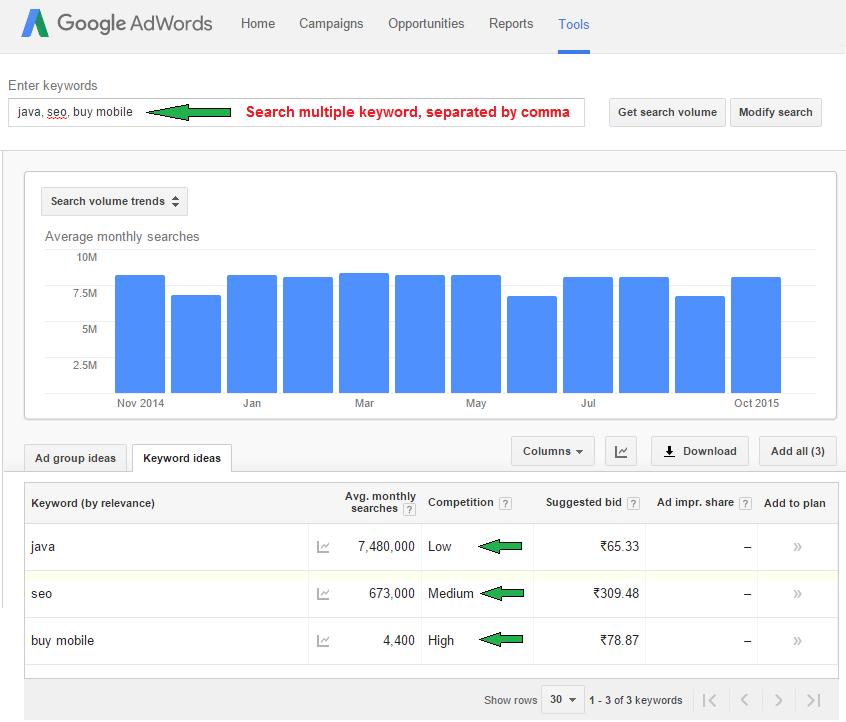The width and height of the screenshot is (846, 722).
Task: Sort by the Suggested bid header
Action: [583, 502]
